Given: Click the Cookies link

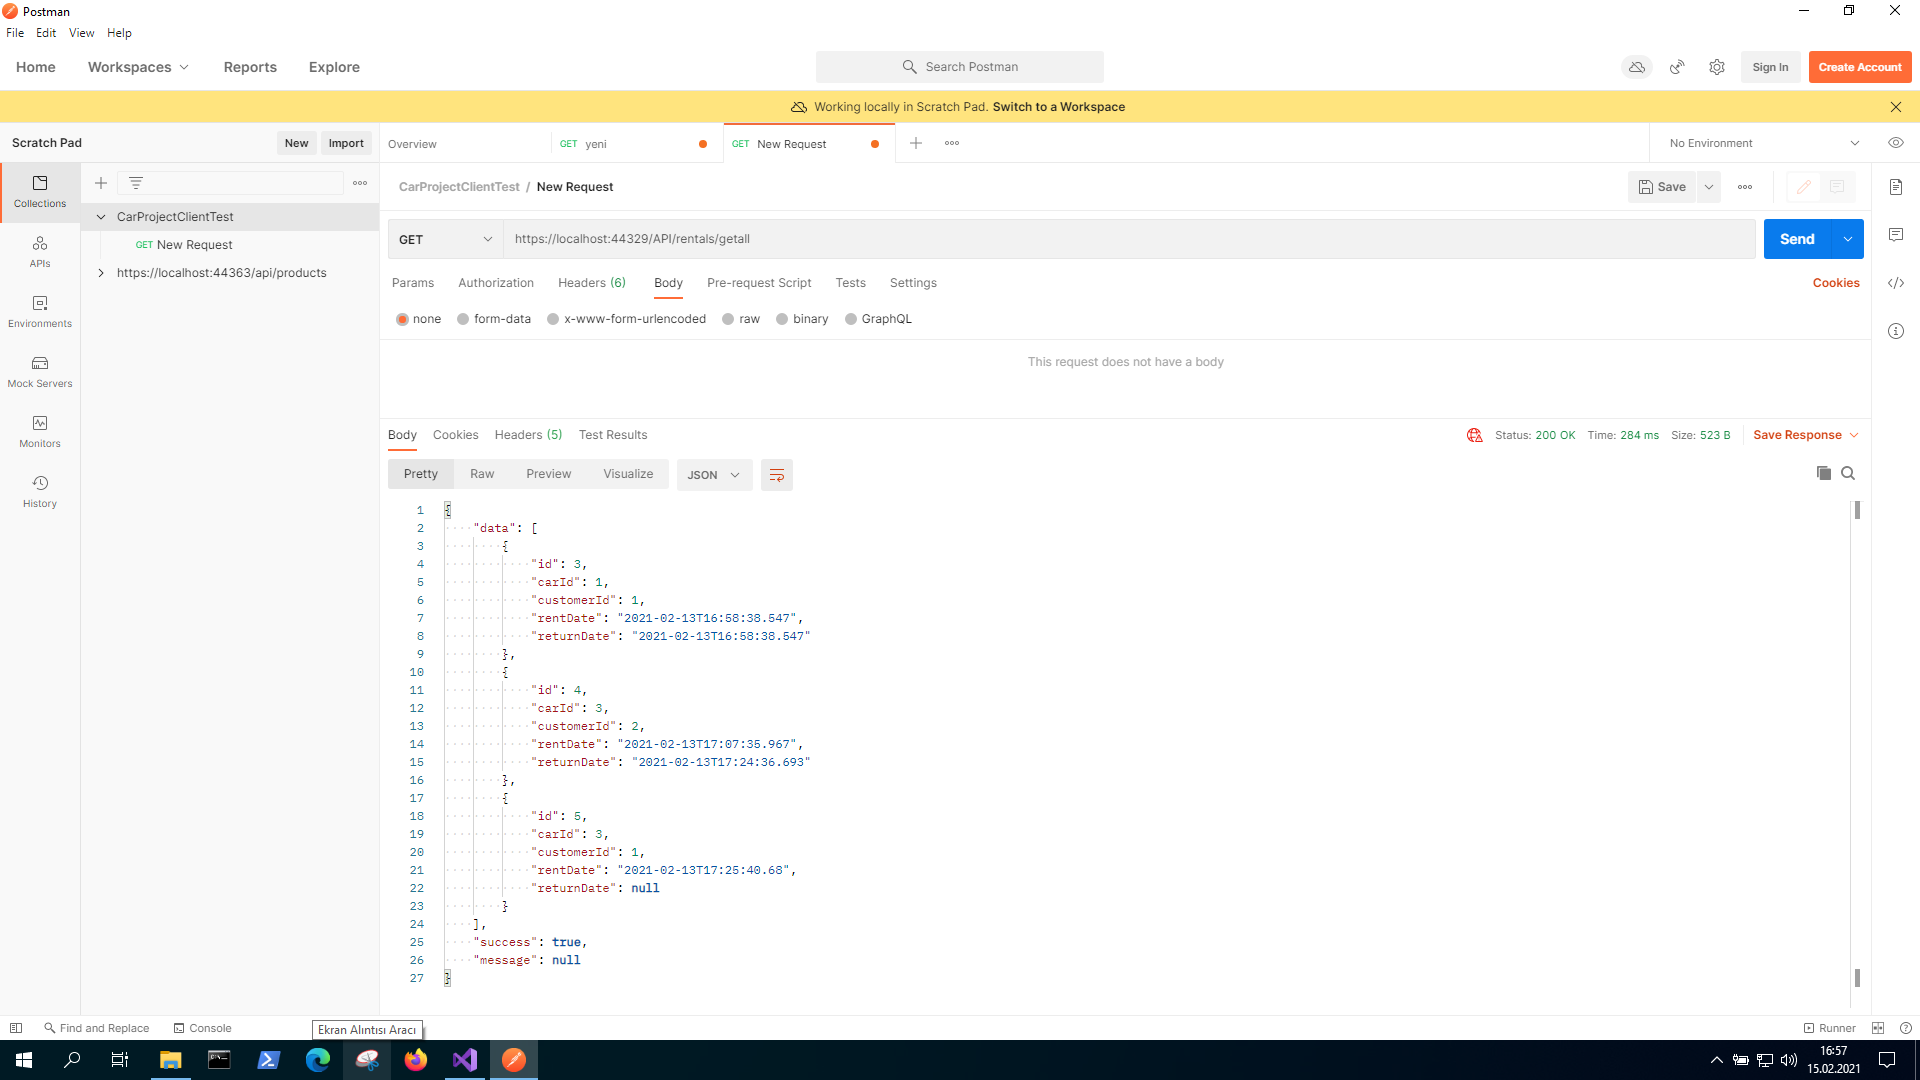Looking at the screenshot, I should pyautogui.click(x=1836, y=283).
